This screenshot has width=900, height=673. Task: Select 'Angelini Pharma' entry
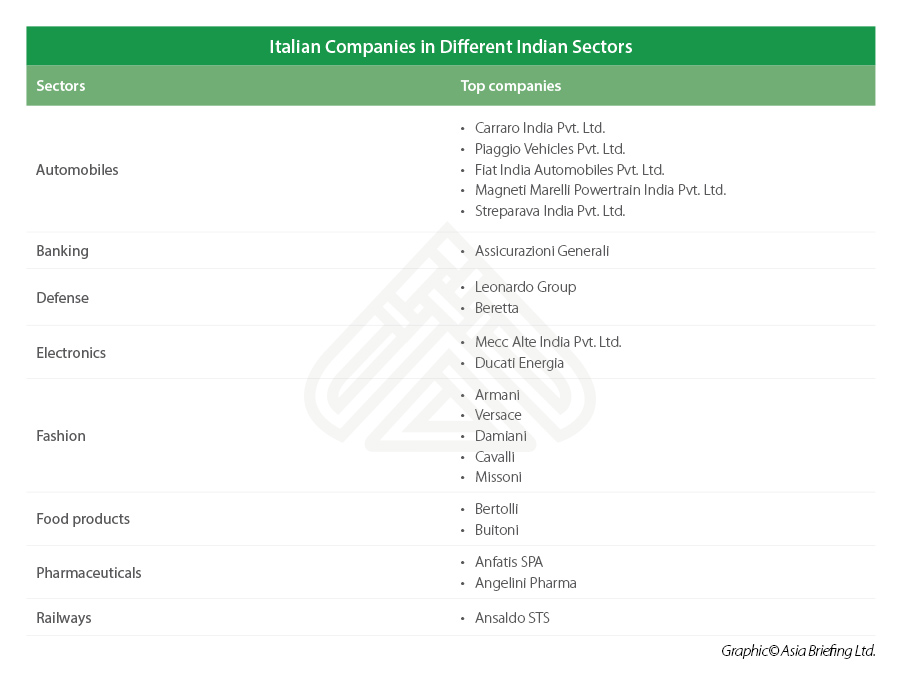pos(525,583)
